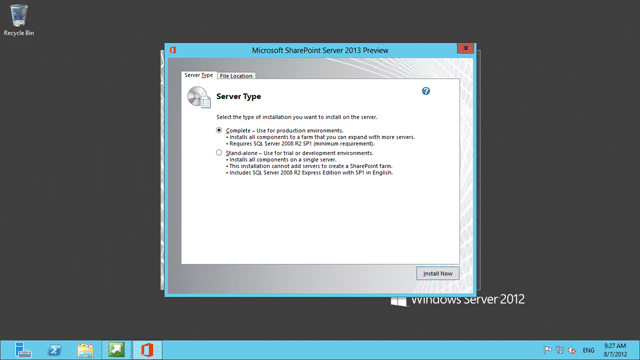640x360 pixels.
Task: Open the help question mark icon
Action: click(x=426, y=91)
